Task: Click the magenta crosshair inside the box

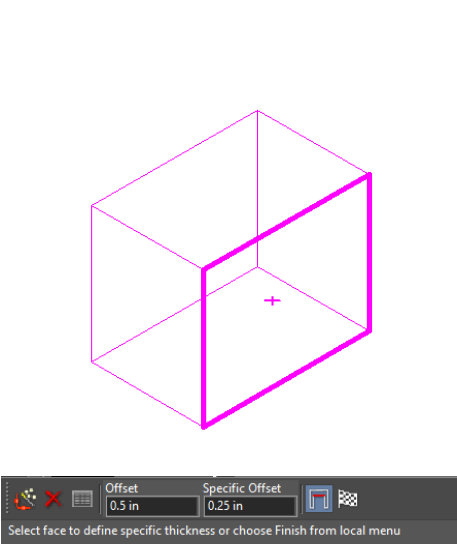Action: 272,300
